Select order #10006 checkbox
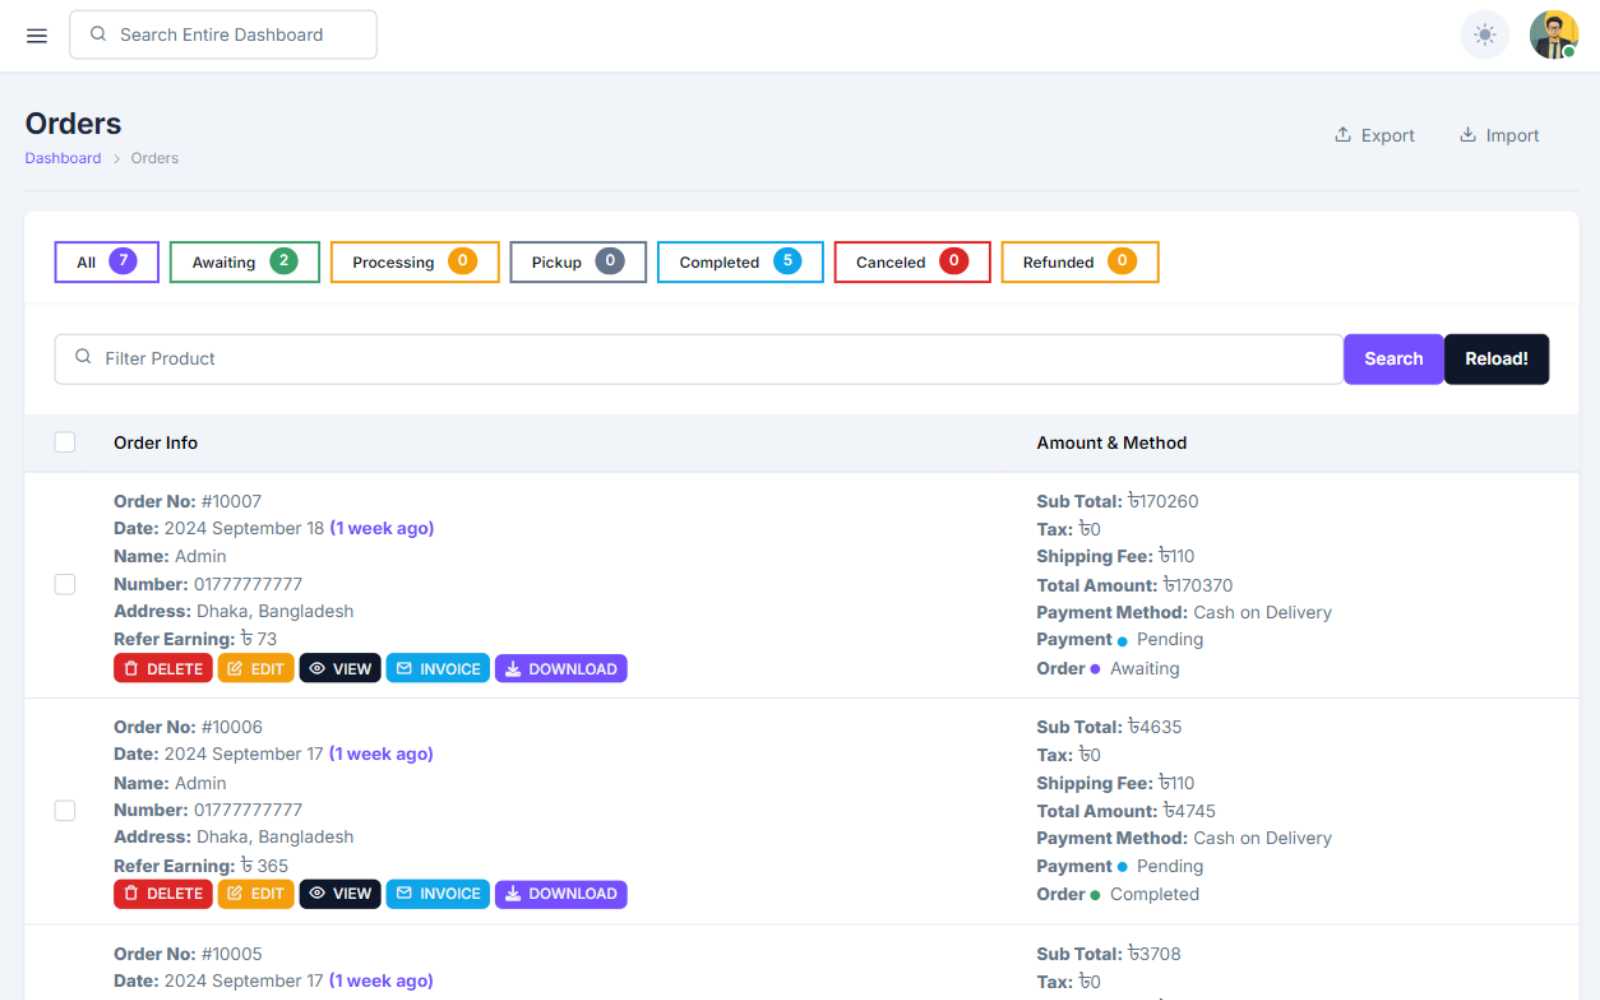 click(x=65, y=810)
